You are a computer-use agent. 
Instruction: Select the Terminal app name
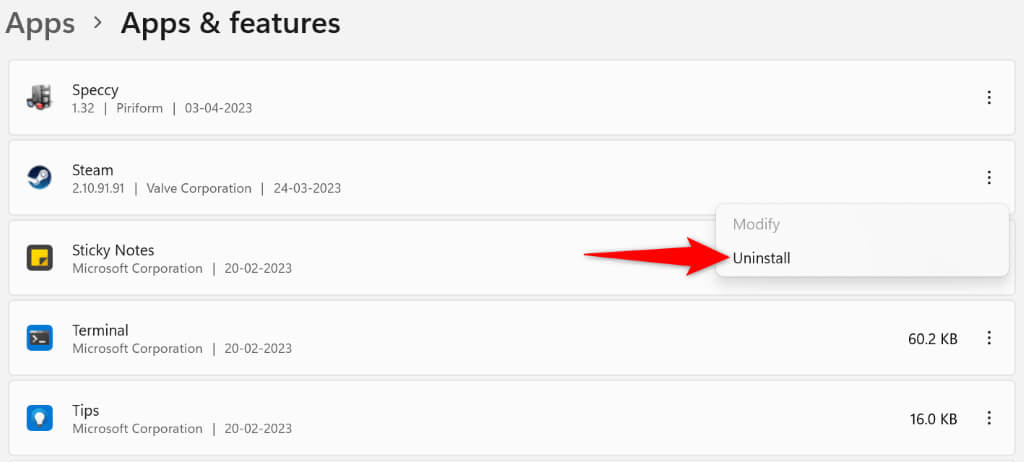click(x=100, y=330)
